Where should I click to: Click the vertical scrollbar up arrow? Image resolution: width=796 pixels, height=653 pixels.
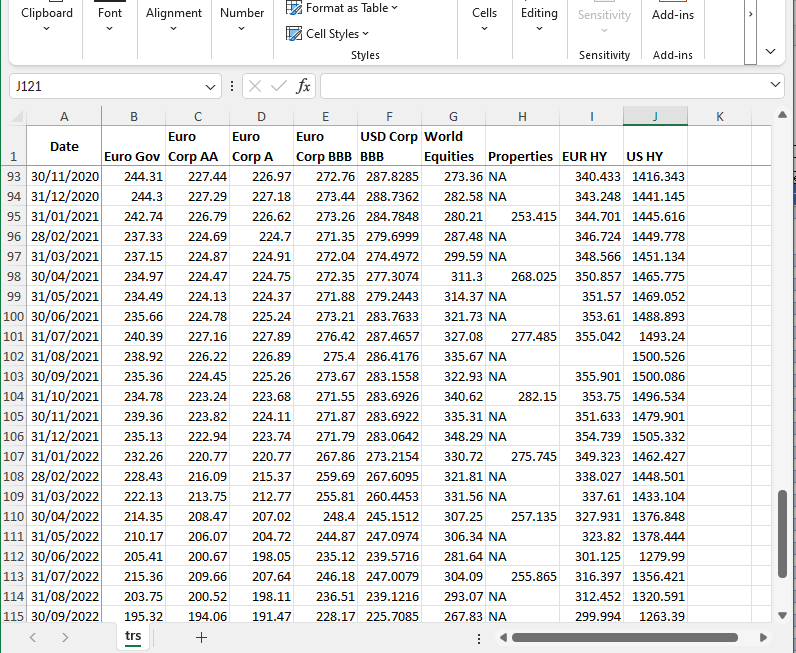click(782, 115)
